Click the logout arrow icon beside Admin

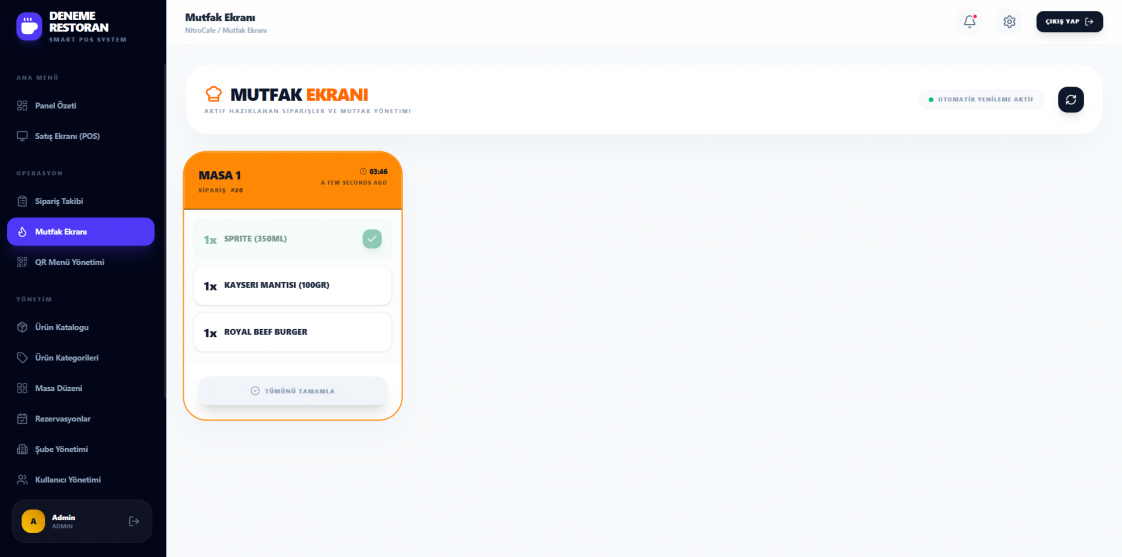[134, 521]
